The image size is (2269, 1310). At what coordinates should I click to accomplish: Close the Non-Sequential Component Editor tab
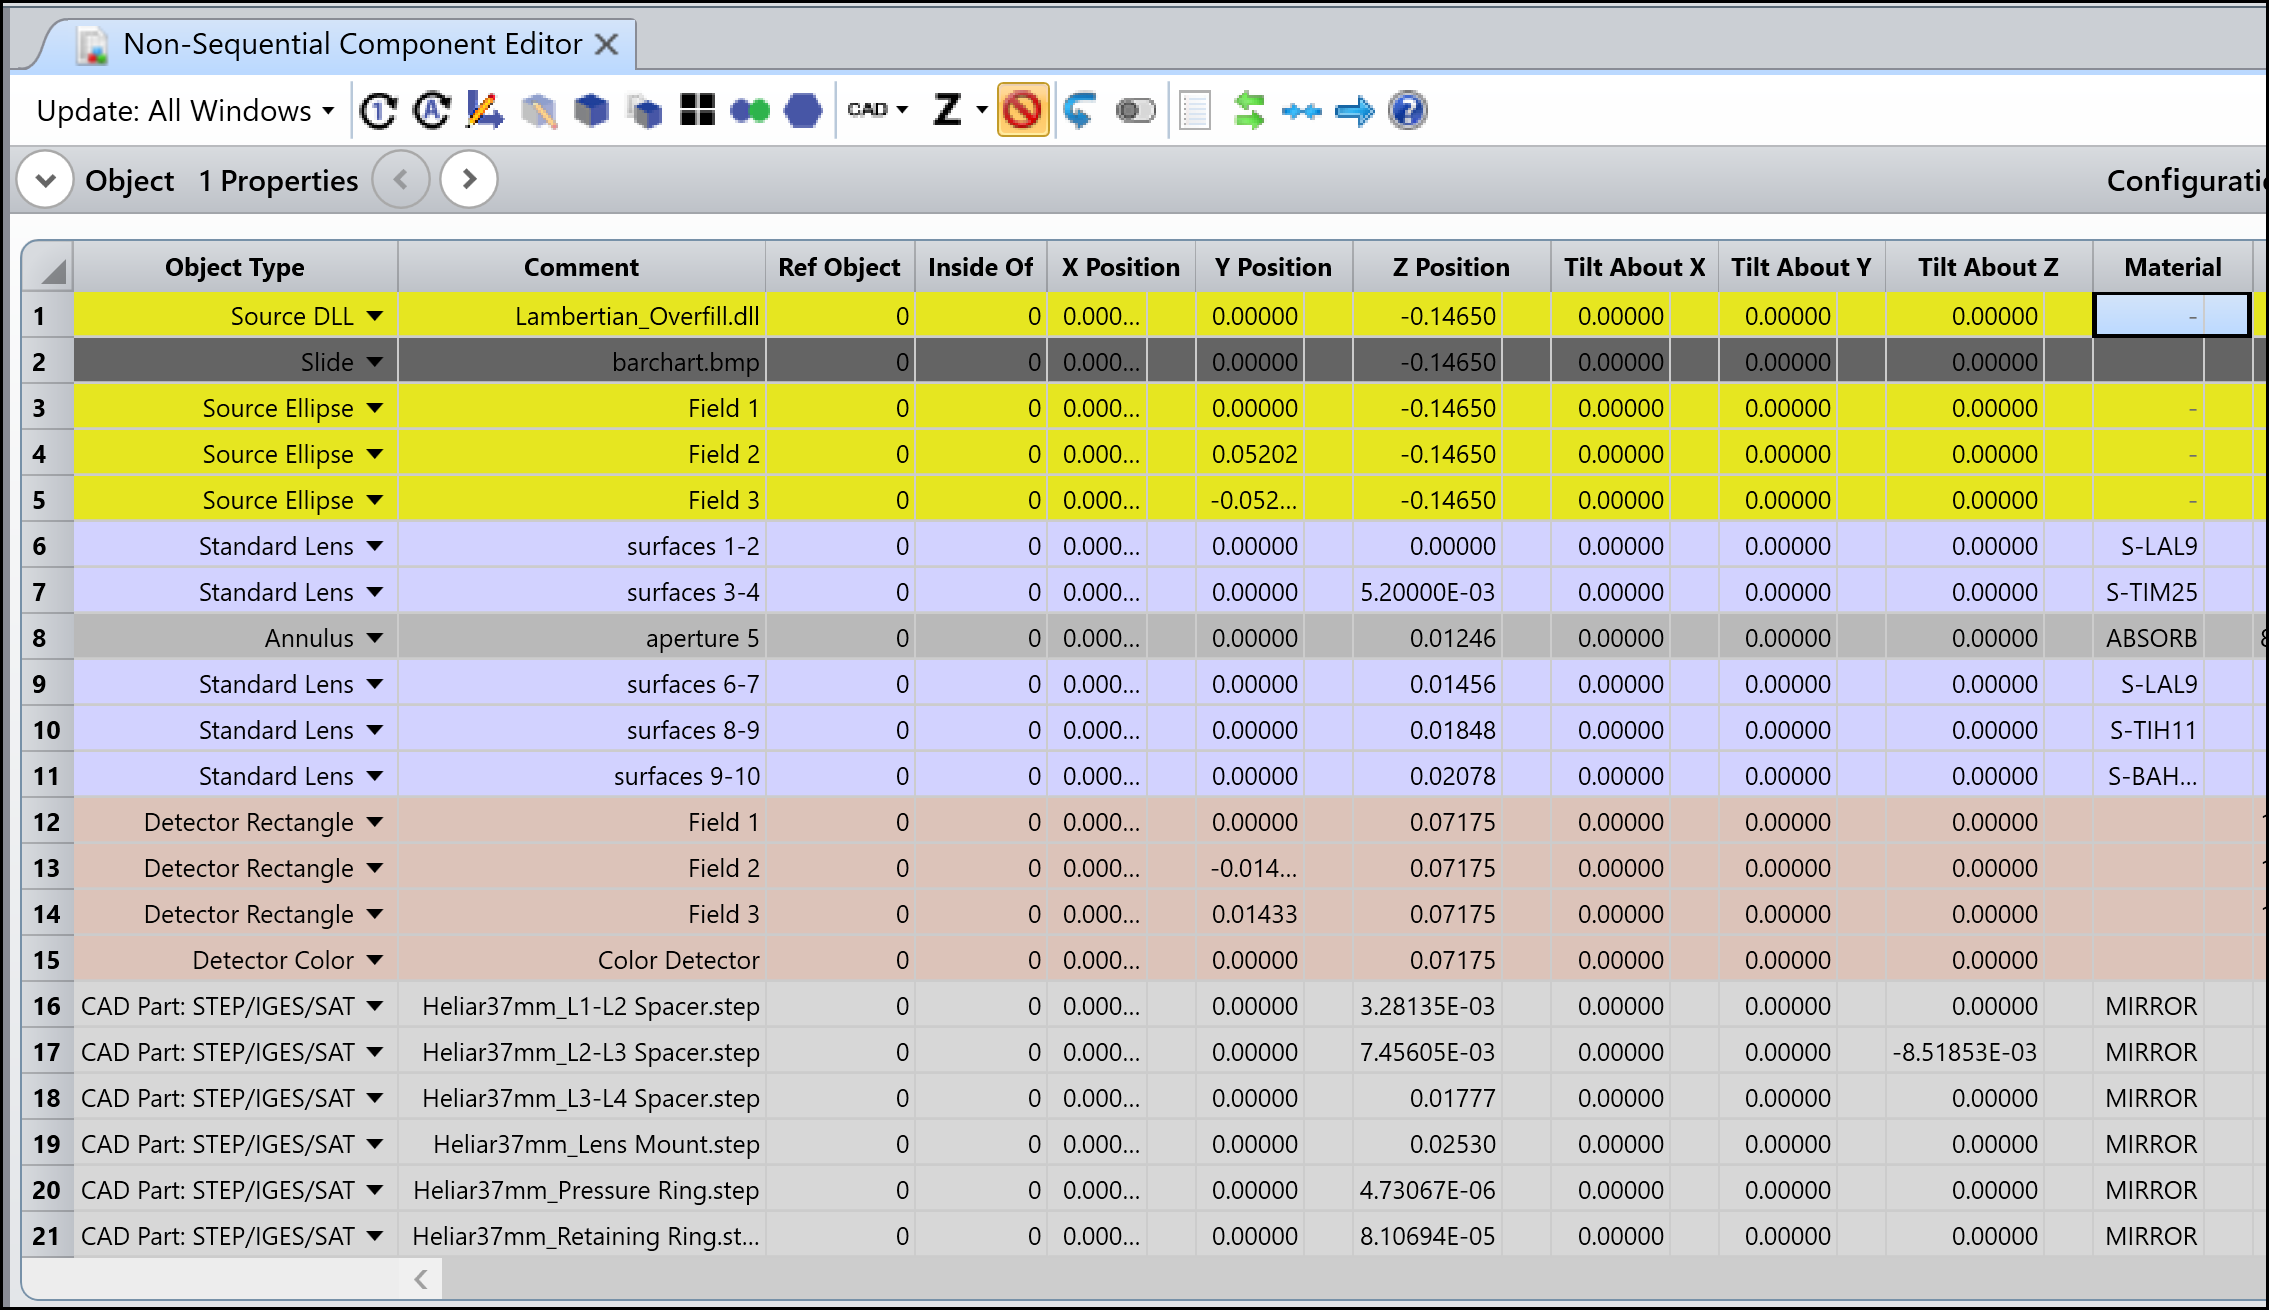click(x=606, y=44)
